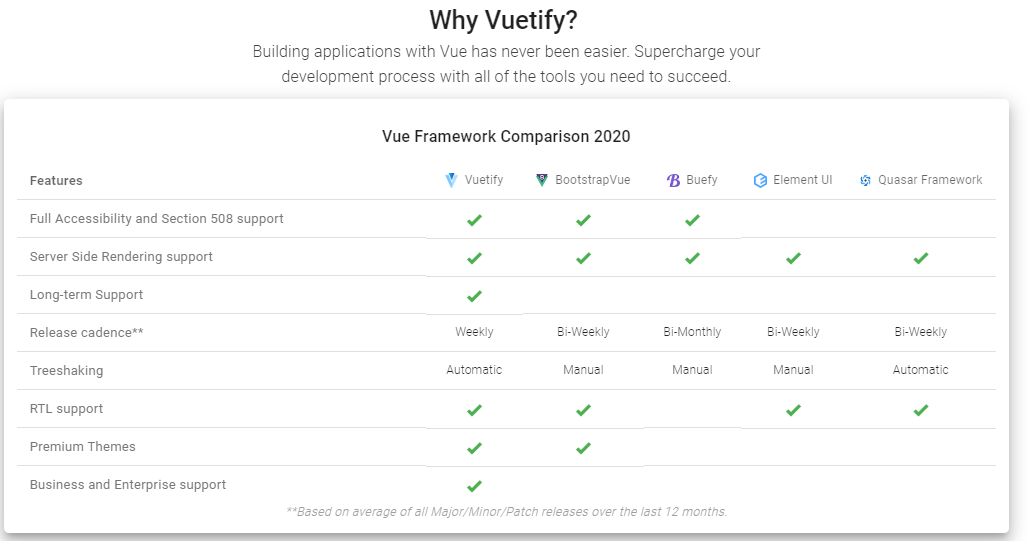Click the Treeshaking row label
Viewport: 1032px width, 541px height.
pyautogui.click(x=66, y=371)
